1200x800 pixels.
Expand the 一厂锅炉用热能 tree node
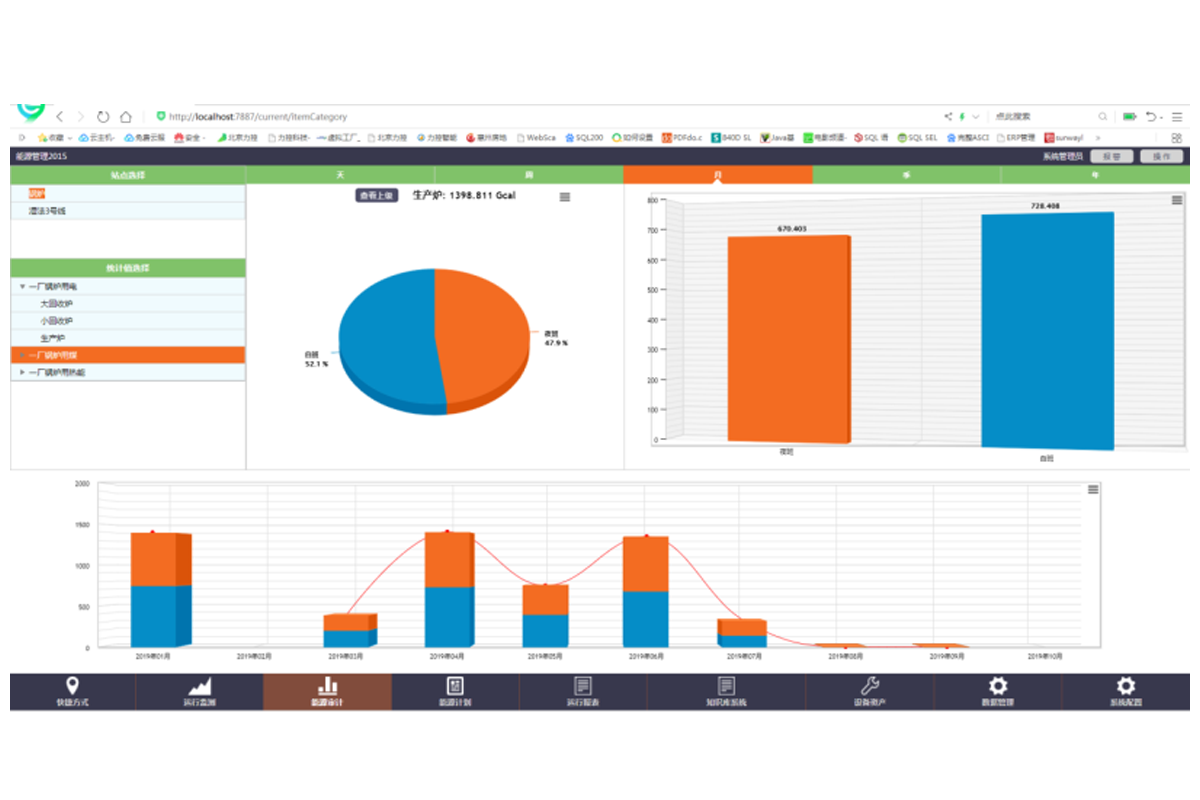(x=22, y=372)
